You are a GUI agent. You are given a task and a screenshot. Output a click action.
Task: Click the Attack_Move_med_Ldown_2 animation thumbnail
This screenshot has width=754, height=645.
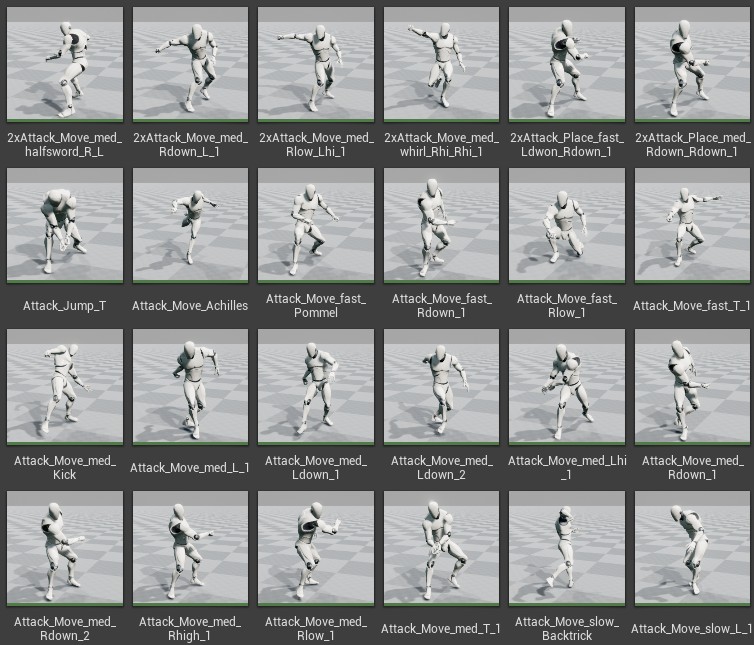tap(441, 387)
